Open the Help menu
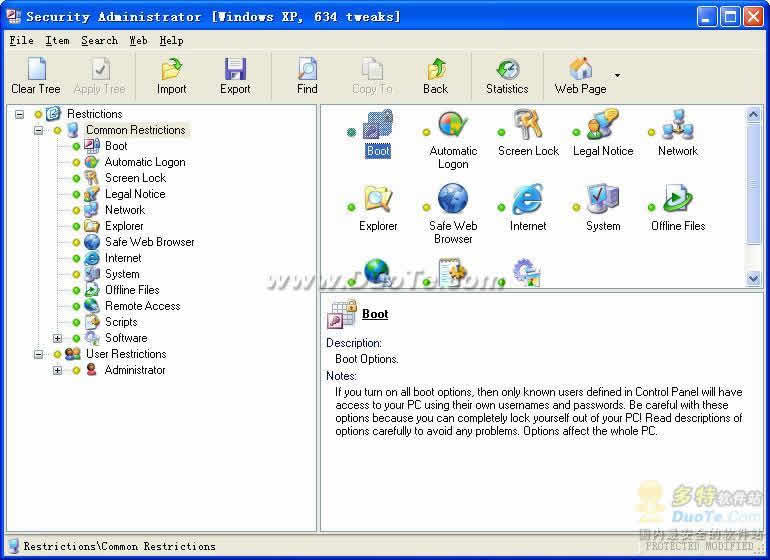Image resolution: width=770 pixels, height=560 pixels. tap(171, 40)
